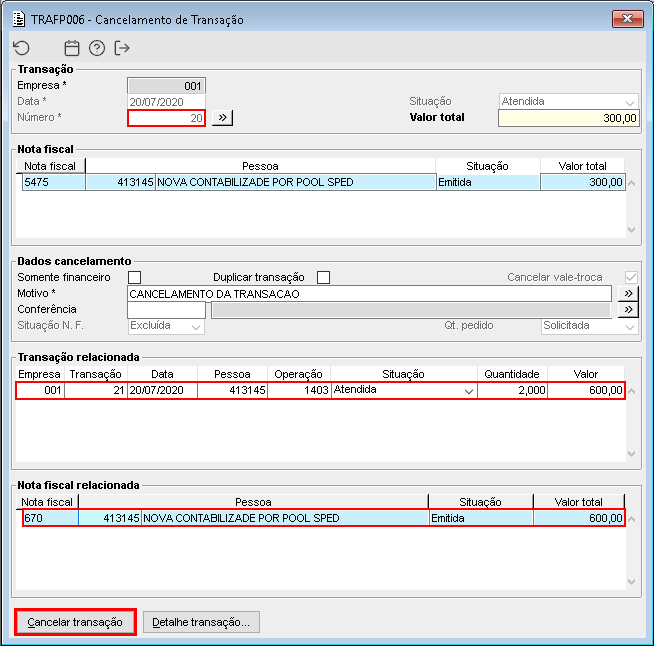Select related Nota fiscal cell 670
Viewport: 654px width, 646px height.
pos(50,518)
